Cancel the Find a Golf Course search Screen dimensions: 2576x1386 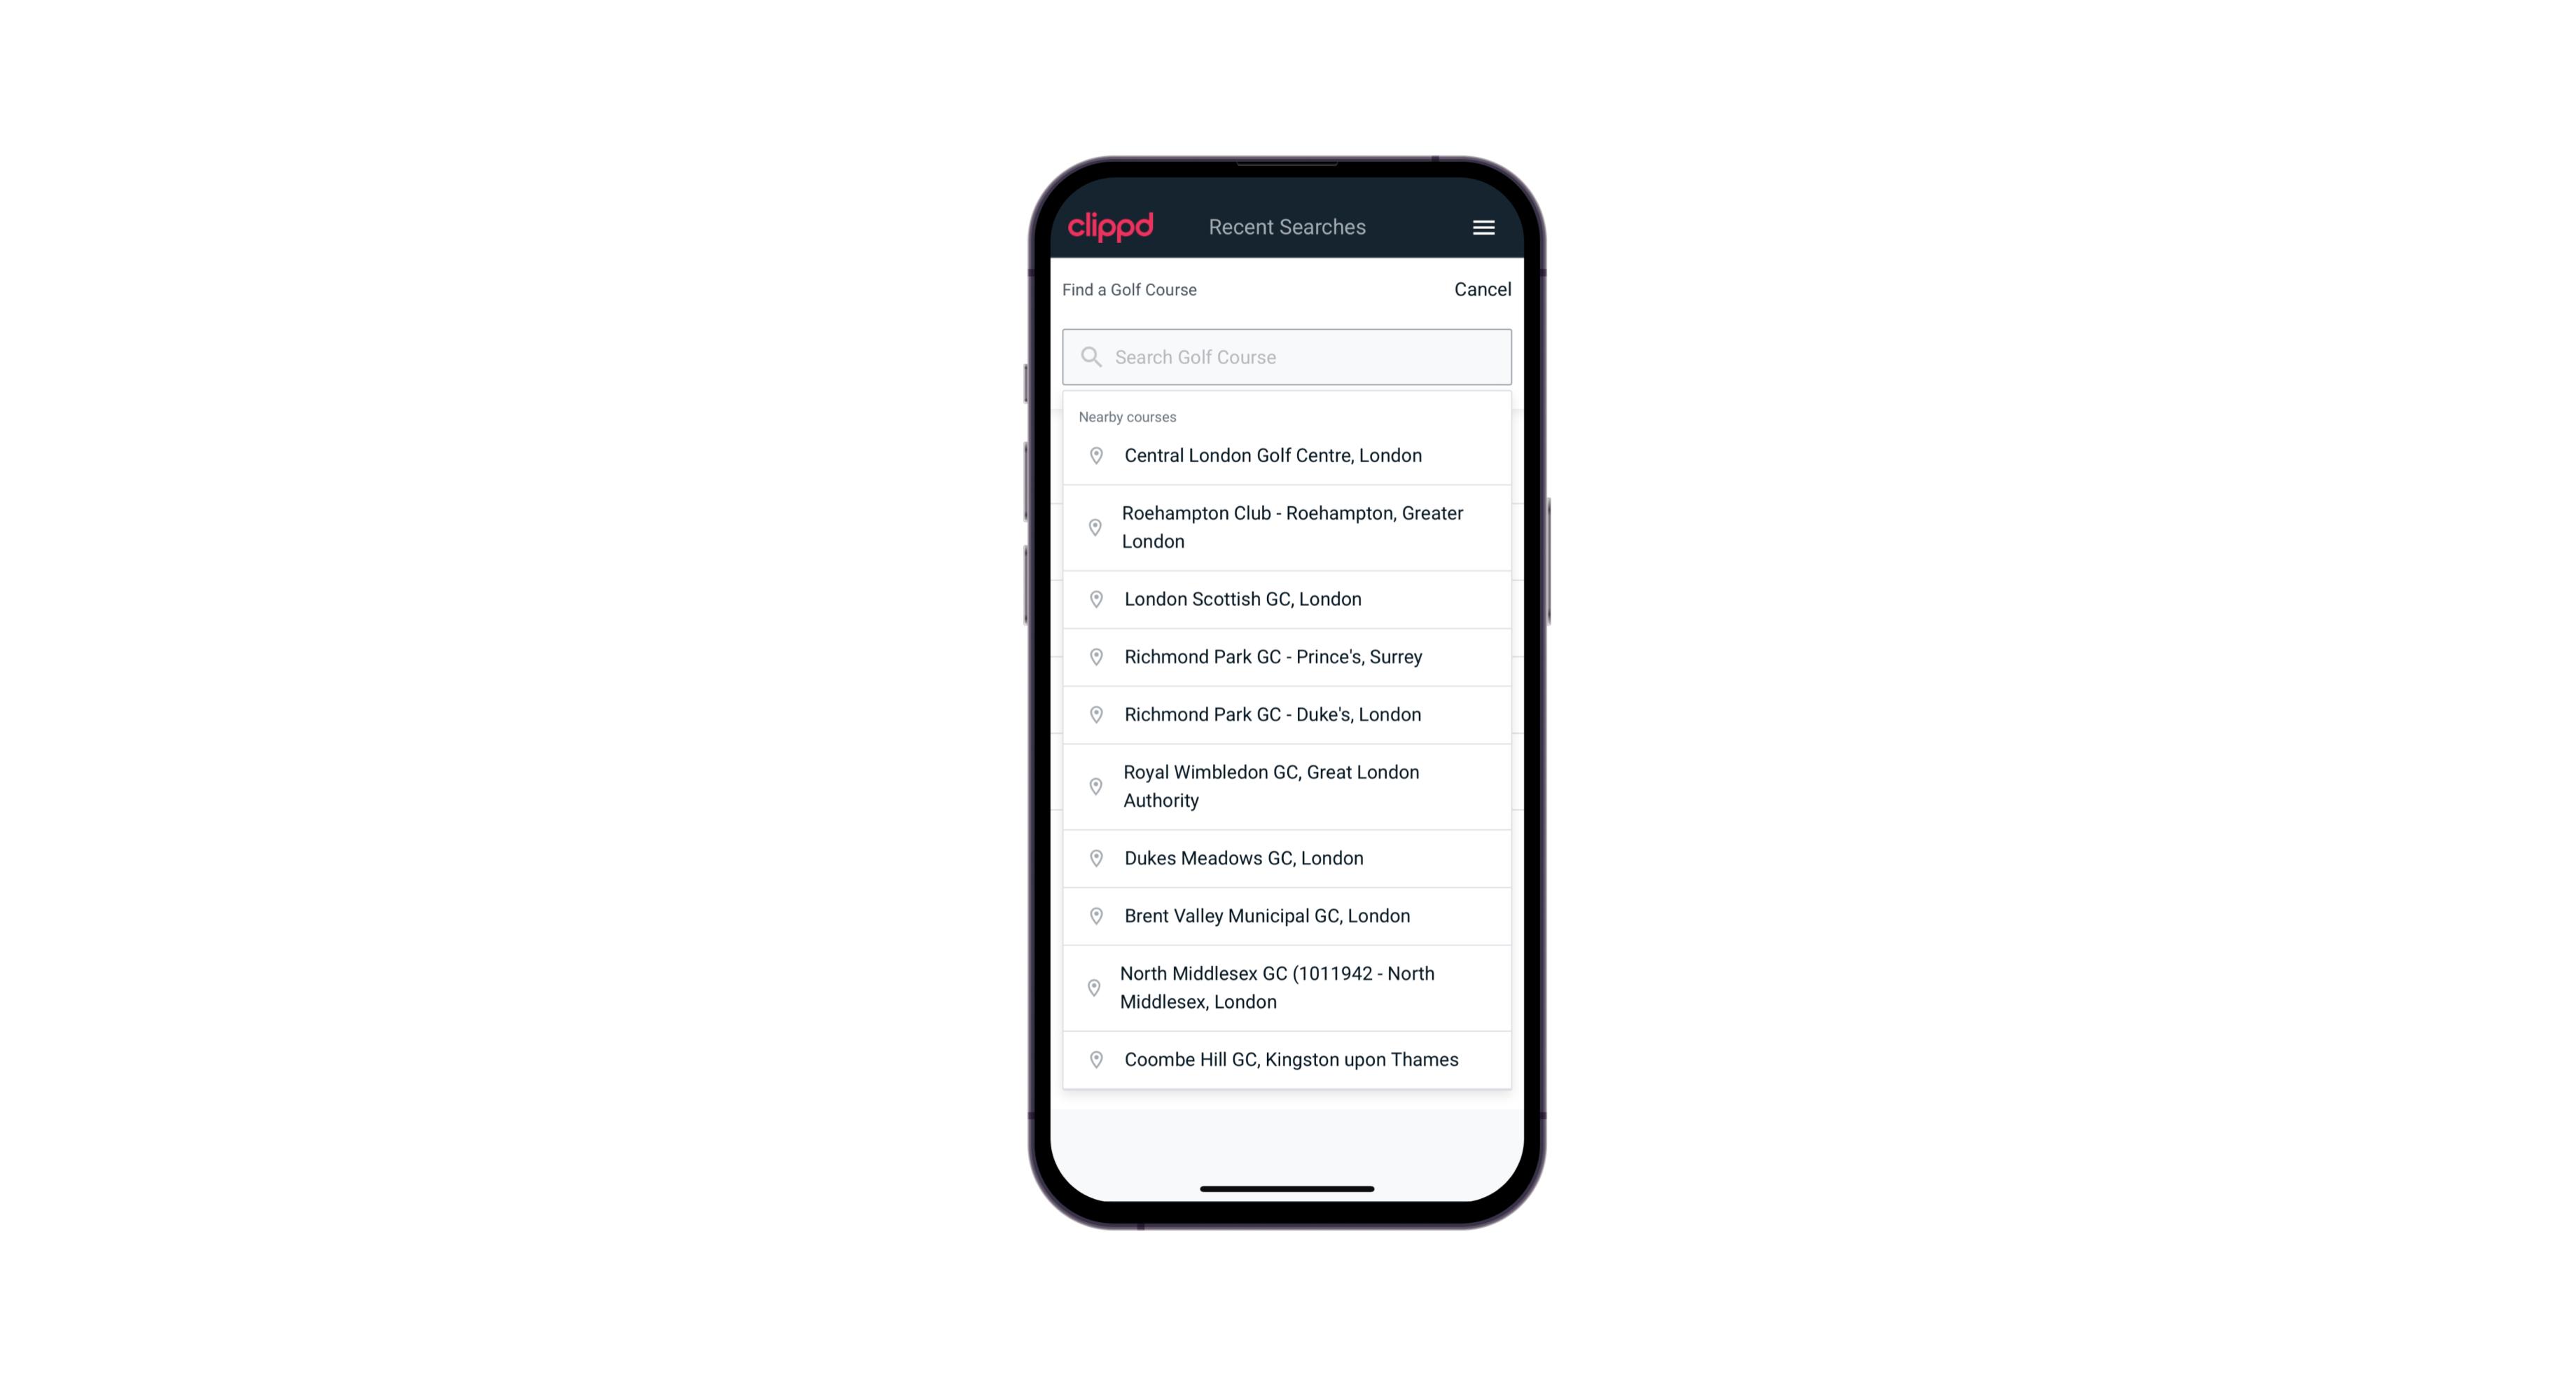1481,286
